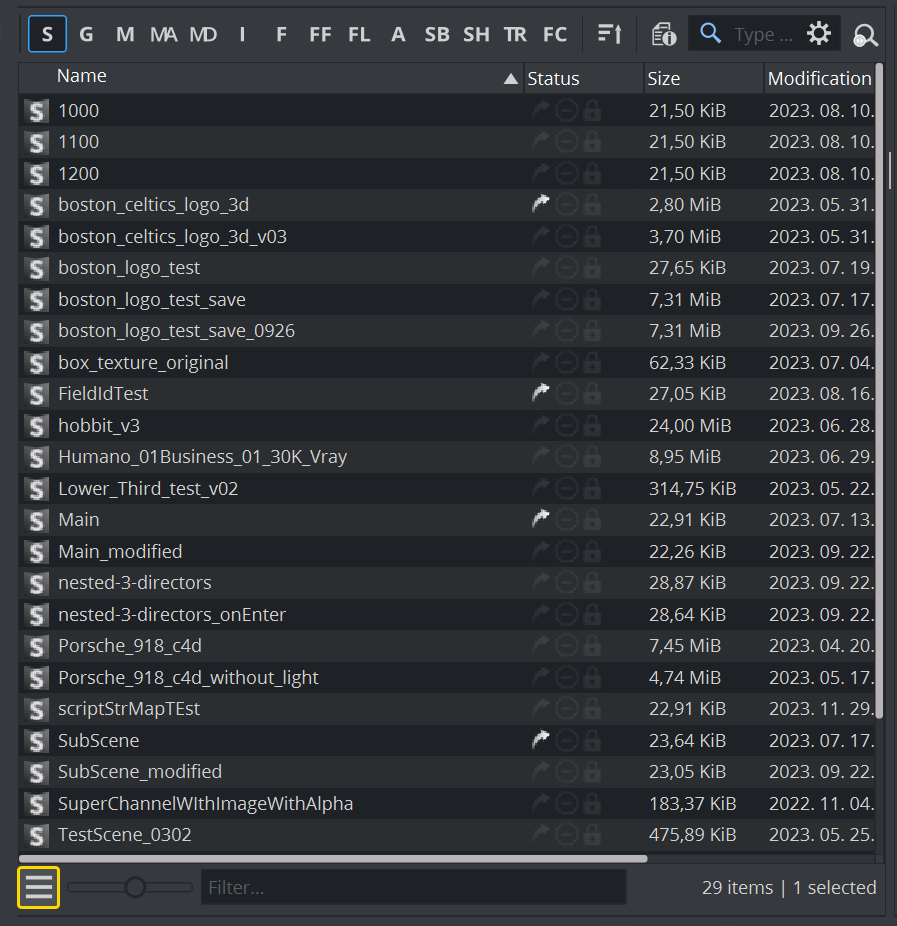Click the checkout circle icon for SubScene
This screenshot has width=897, height=926.
[567, 741]
